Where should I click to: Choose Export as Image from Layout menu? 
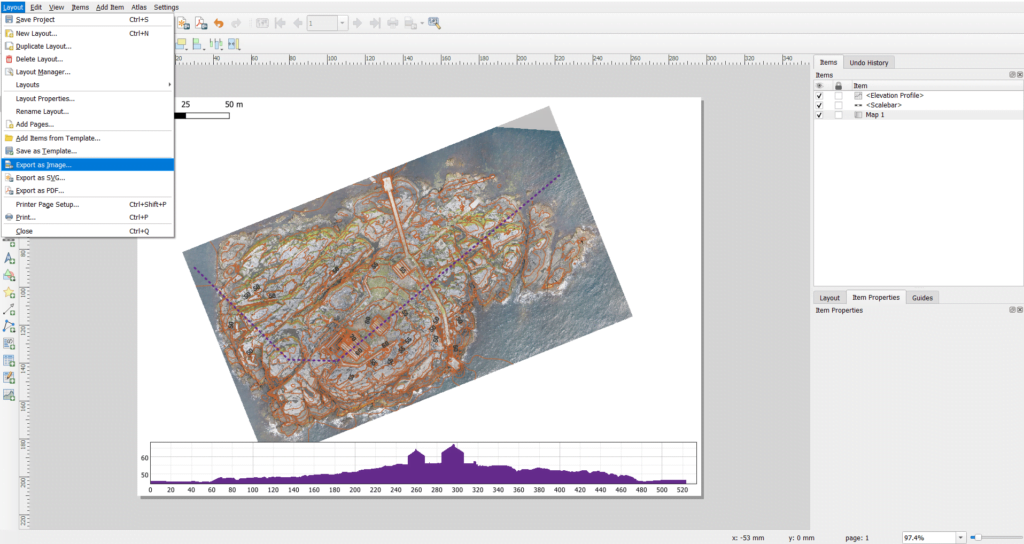click(x=44, y=165)
